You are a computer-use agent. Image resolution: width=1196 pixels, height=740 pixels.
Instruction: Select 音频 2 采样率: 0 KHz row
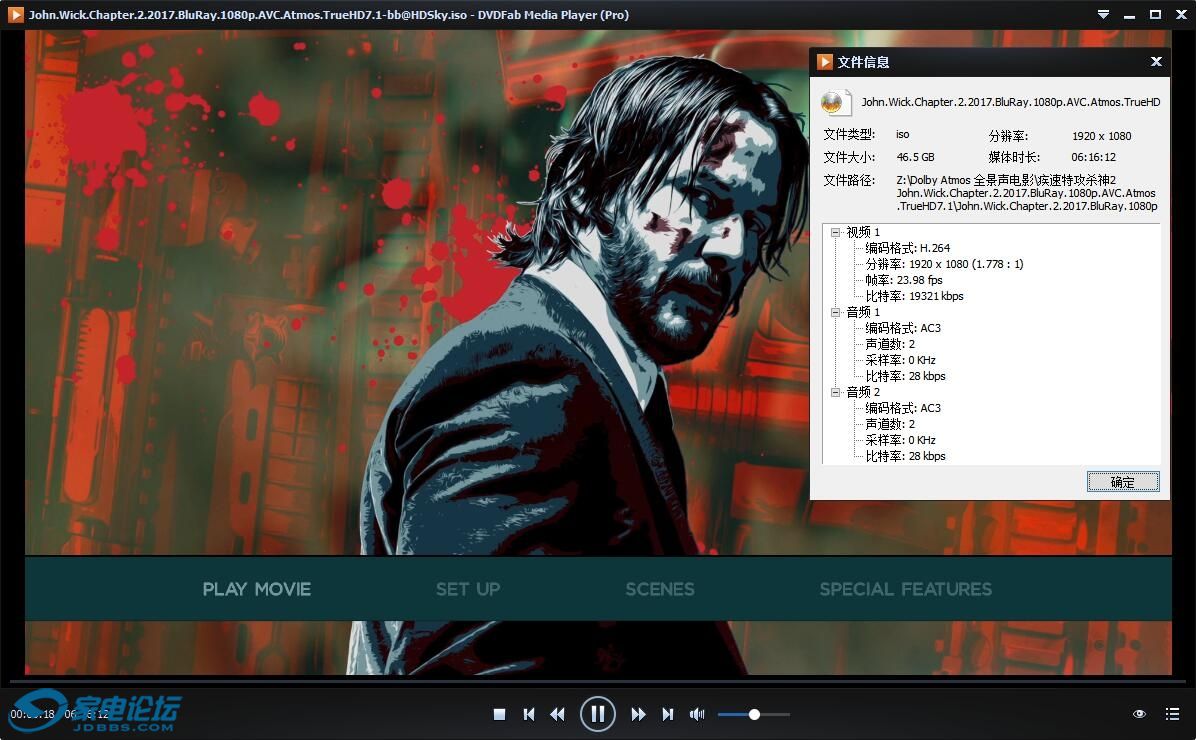pyautogui.click(x=900, y=440)
